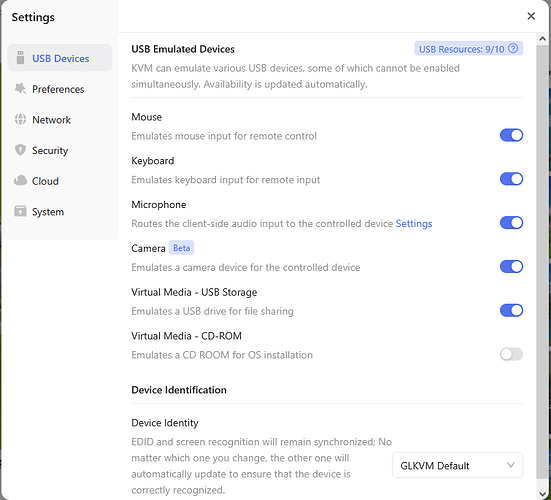Switch off Virtual Media USB Storage

pos(511,311)
